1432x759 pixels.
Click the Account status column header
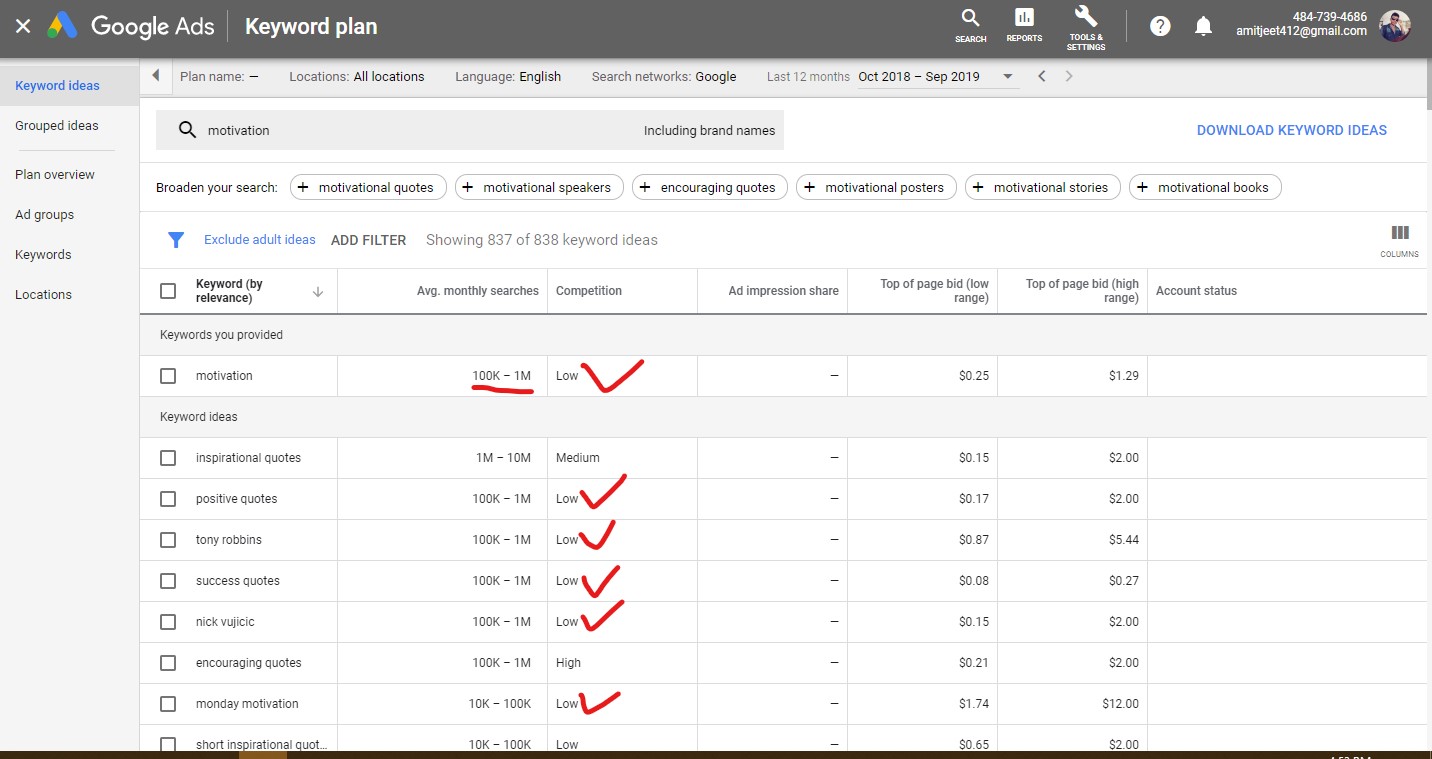(1196, 291)
